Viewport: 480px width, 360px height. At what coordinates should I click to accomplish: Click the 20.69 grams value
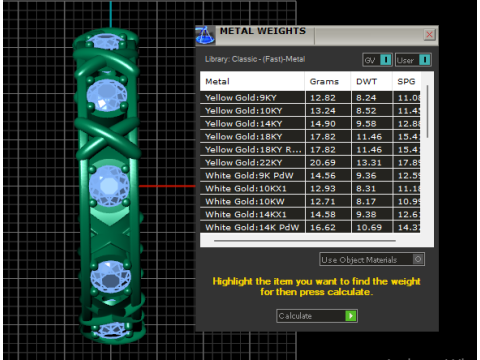pos(323,163)
